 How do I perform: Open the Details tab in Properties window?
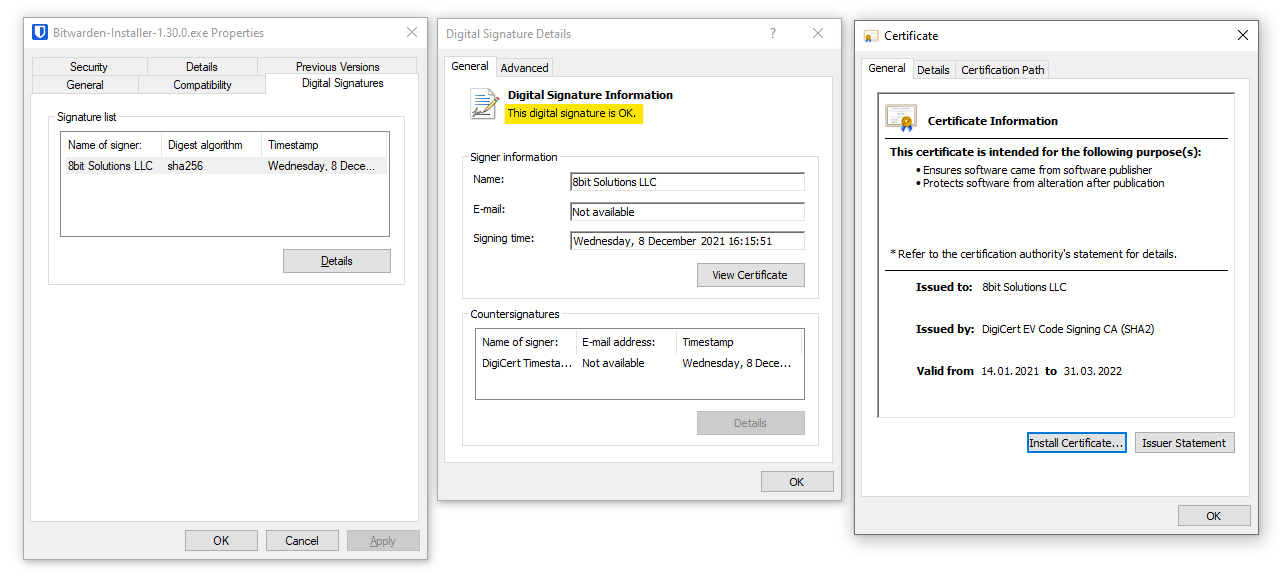tap(202, 67)
